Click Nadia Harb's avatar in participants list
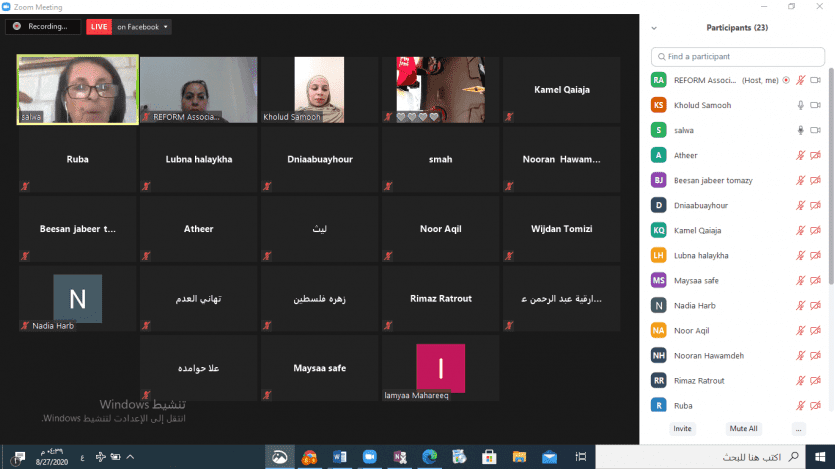Viewport: 835px width, 469px height. click(x=658, y=305)
